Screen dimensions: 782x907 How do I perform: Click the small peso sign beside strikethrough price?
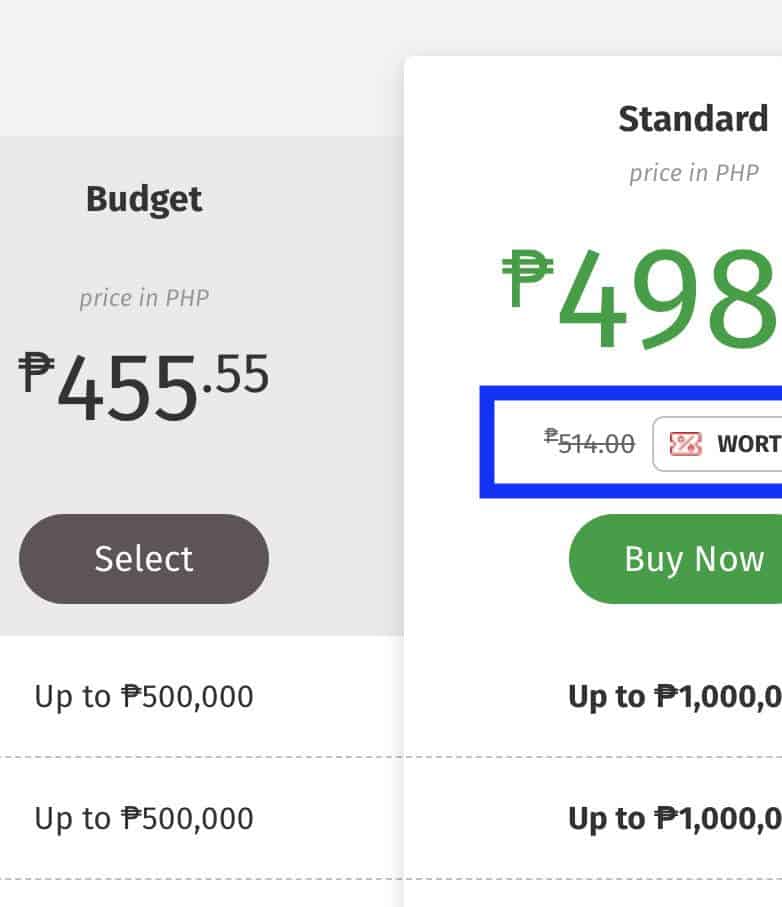tap(550, 436)
